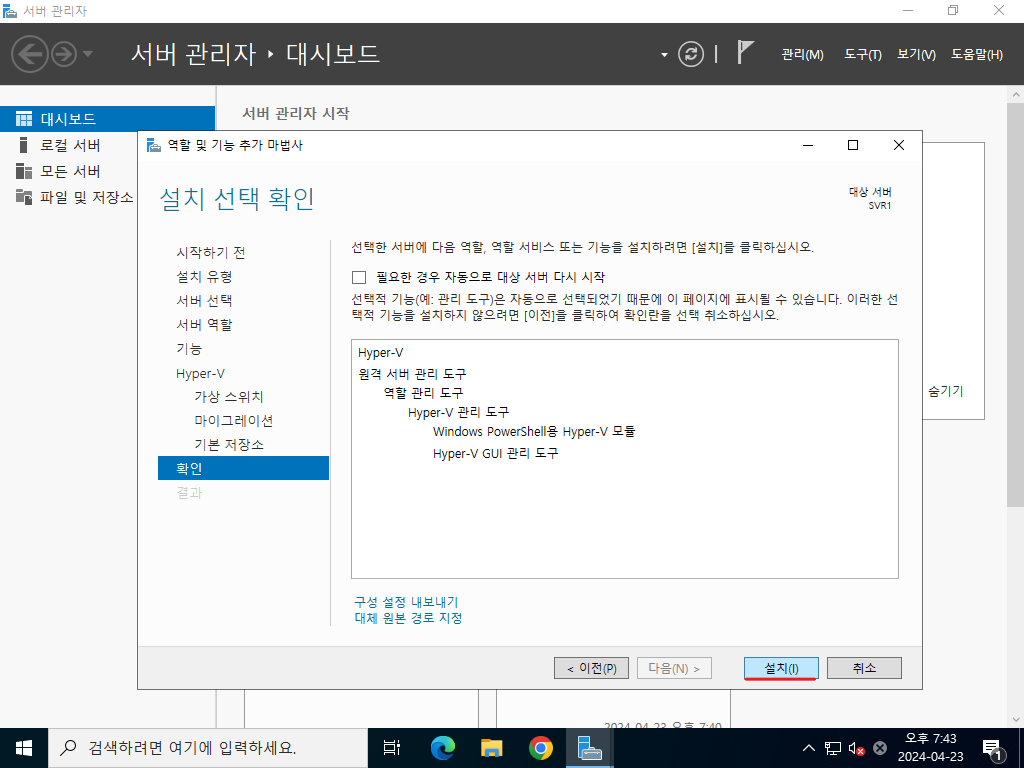The image size is (1024, 768).
Task: Click the Server Manager forward navigation arrow
Action: [64, 54]
